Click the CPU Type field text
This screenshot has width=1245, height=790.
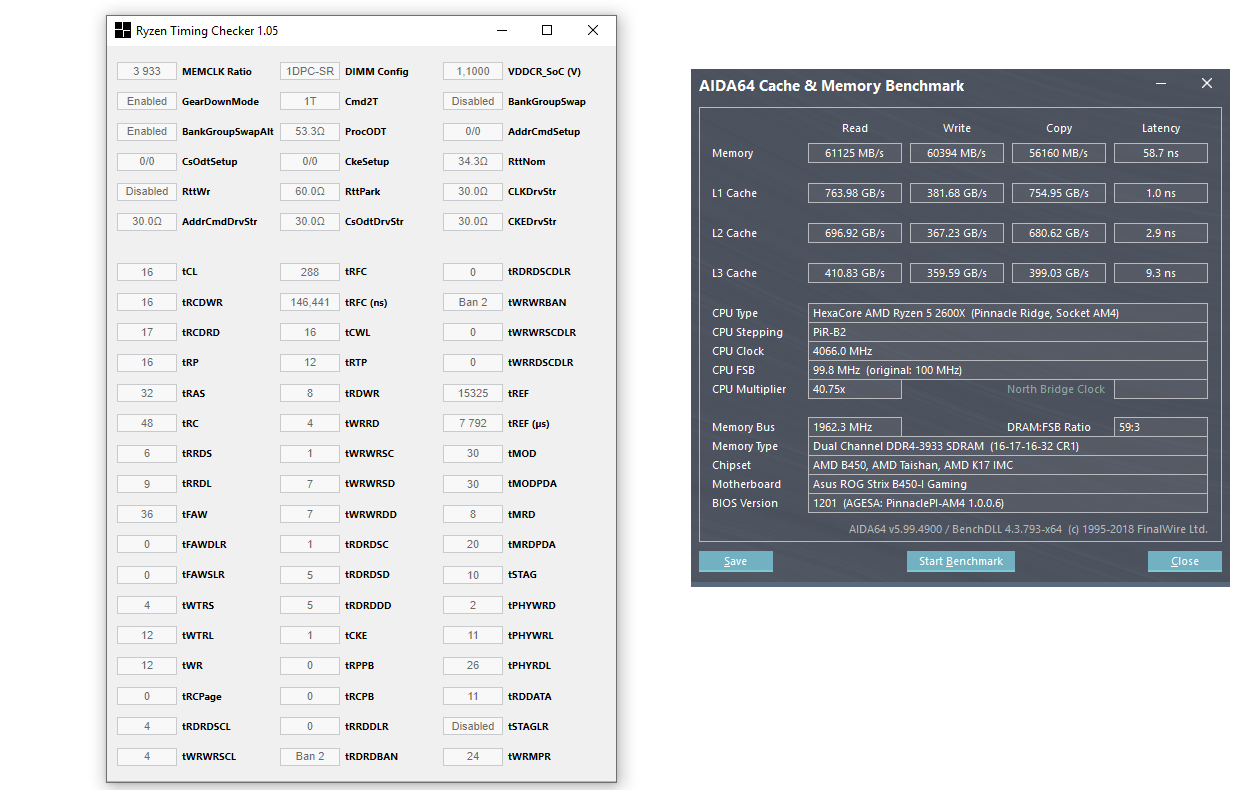click(1008, 313)
